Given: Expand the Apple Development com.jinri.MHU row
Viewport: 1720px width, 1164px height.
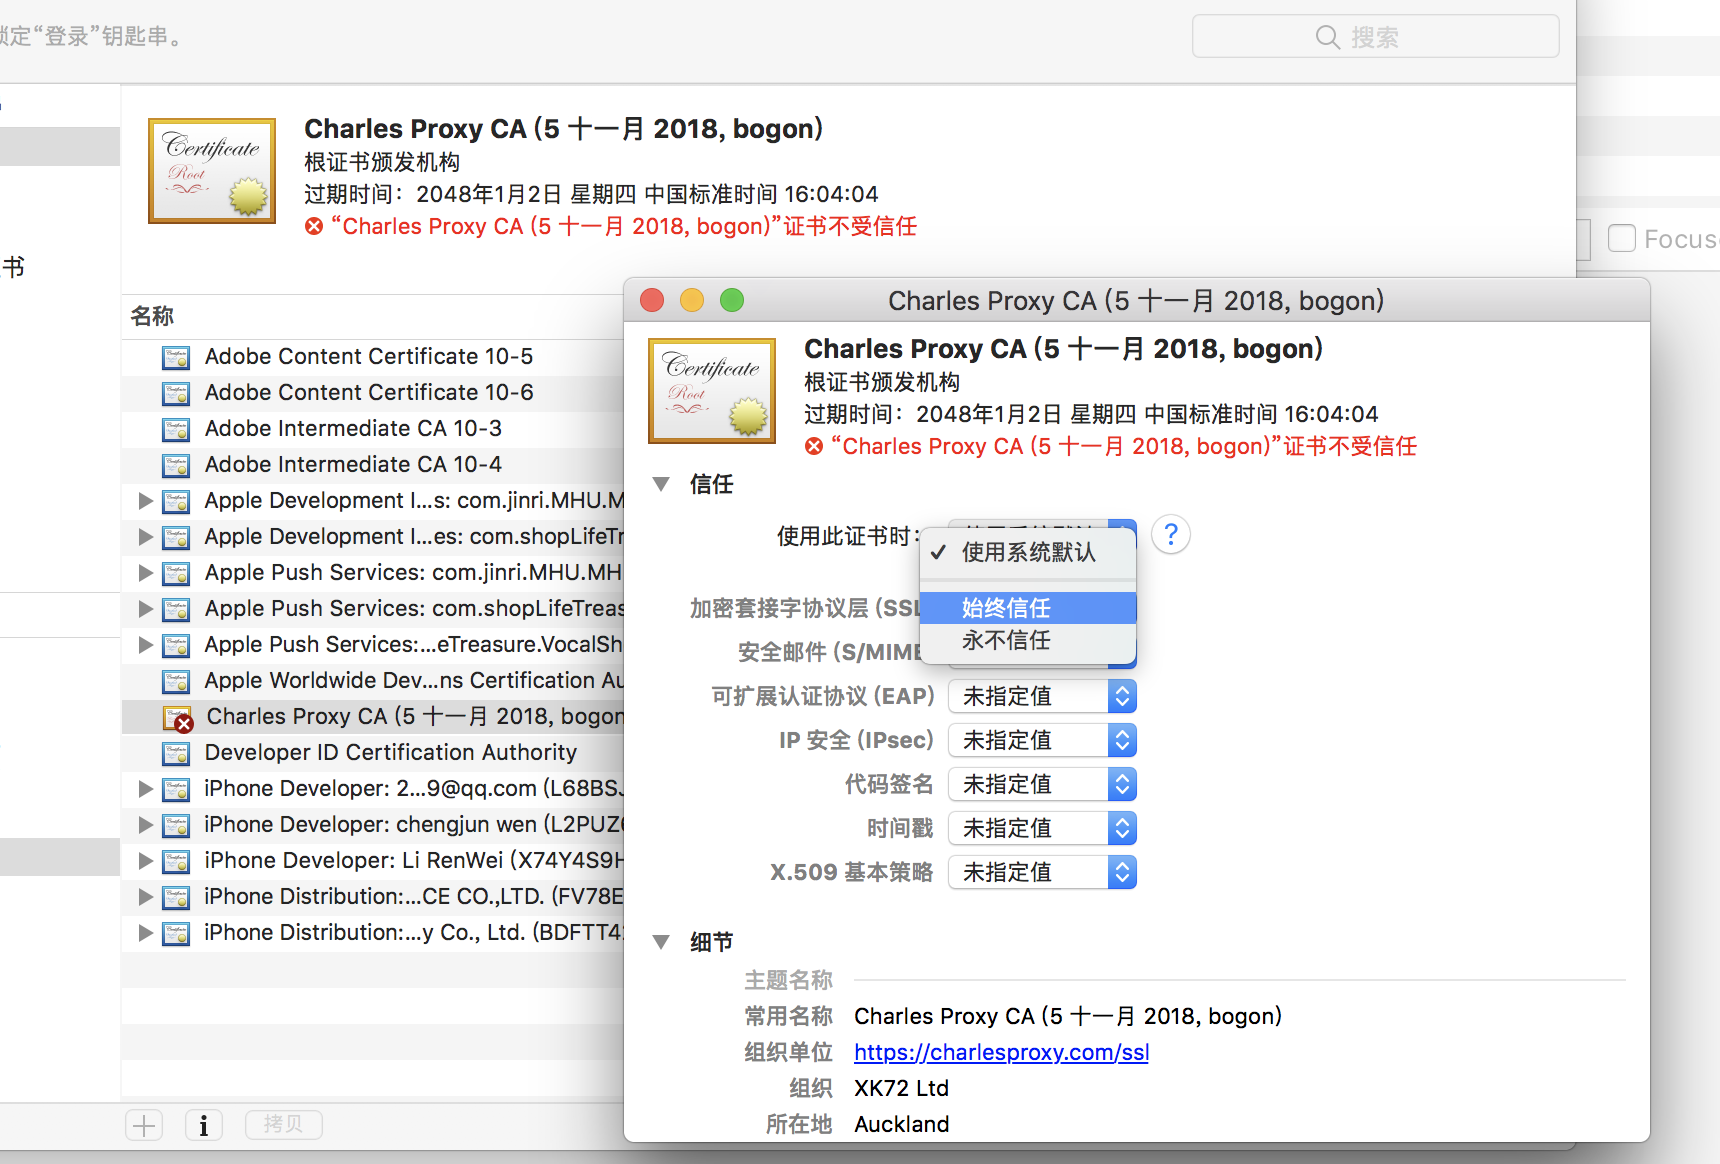Looking at the screenshot, I should pos(146,500).
